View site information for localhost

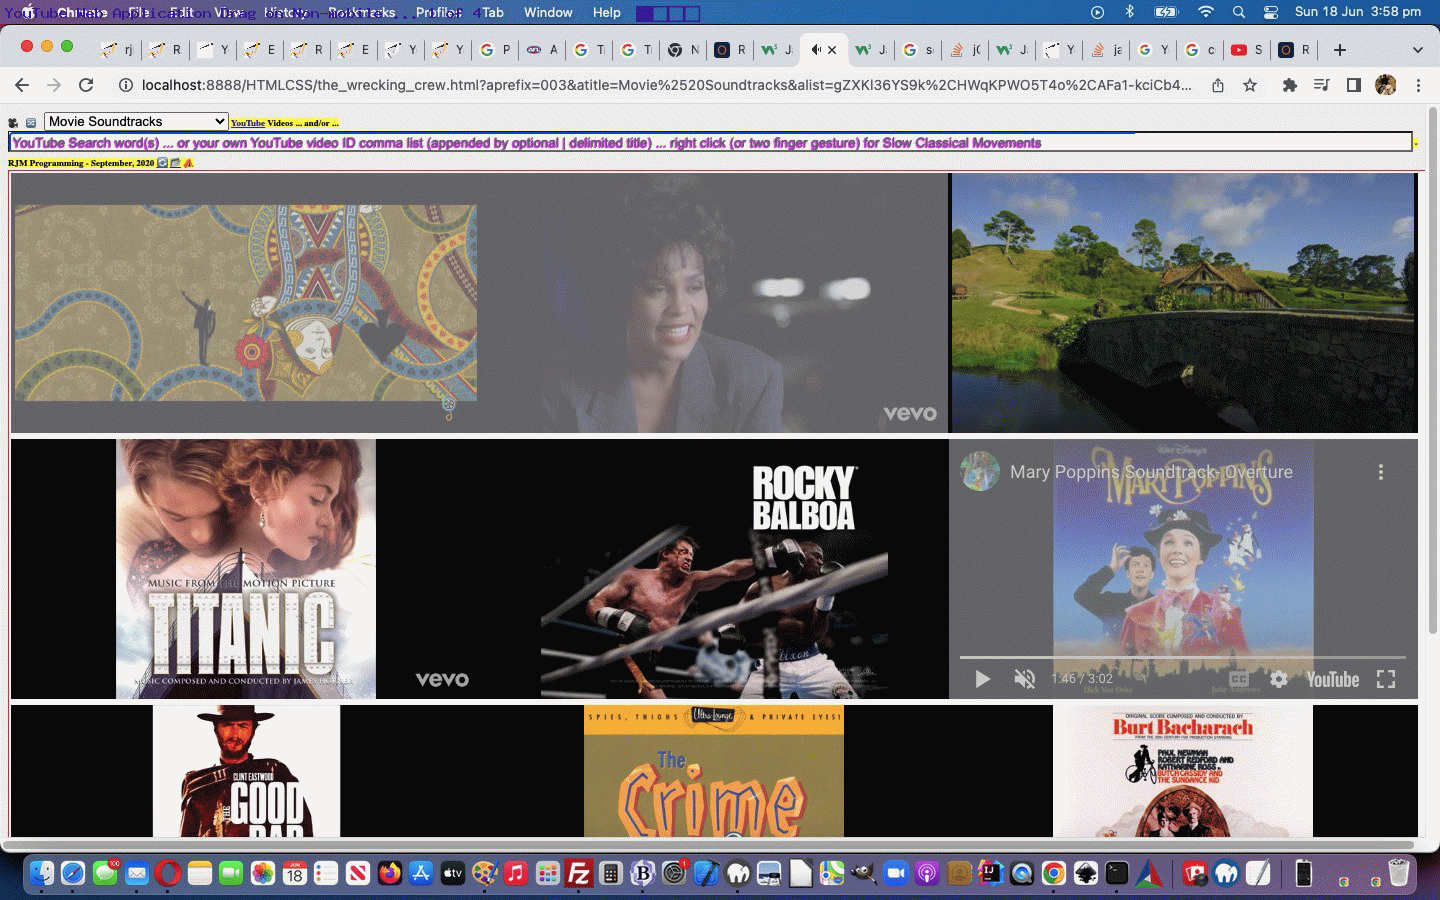[x=126, y=85]
